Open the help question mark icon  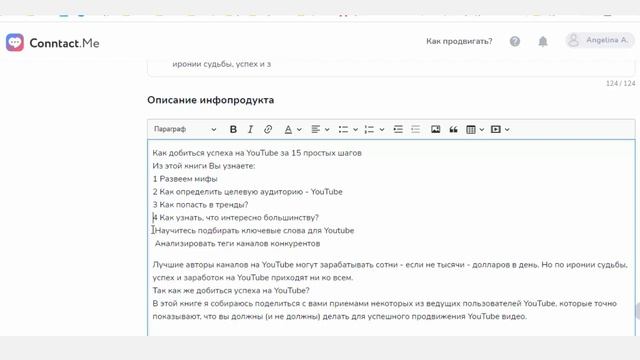(x=515, y=41)
